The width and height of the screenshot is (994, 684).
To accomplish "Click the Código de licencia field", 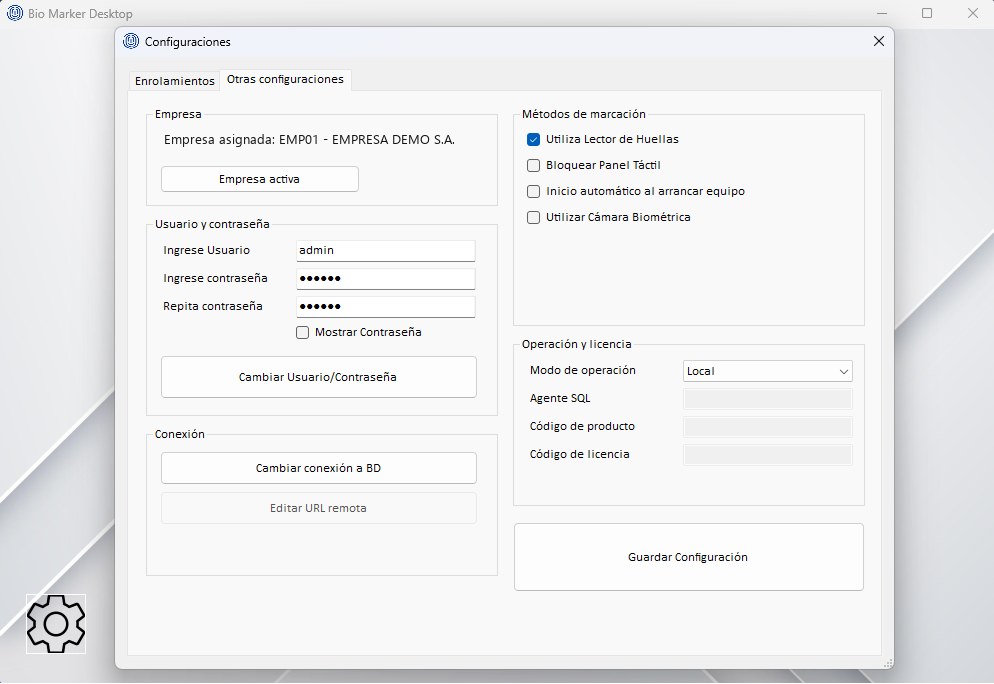I will point(767,455).
